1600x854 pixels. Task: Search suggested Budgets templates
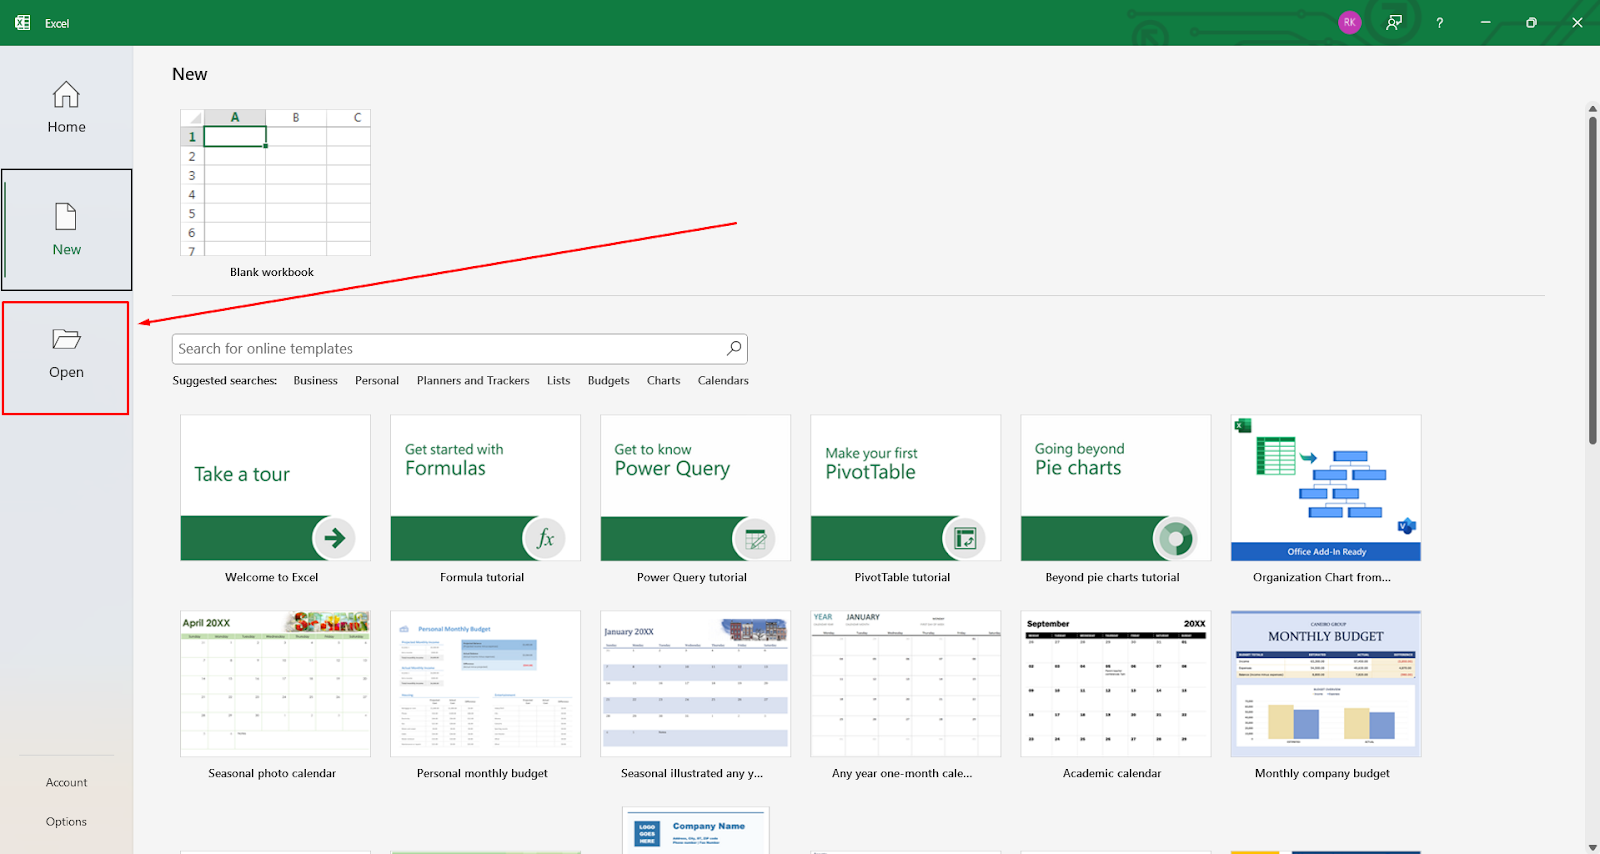608,380
